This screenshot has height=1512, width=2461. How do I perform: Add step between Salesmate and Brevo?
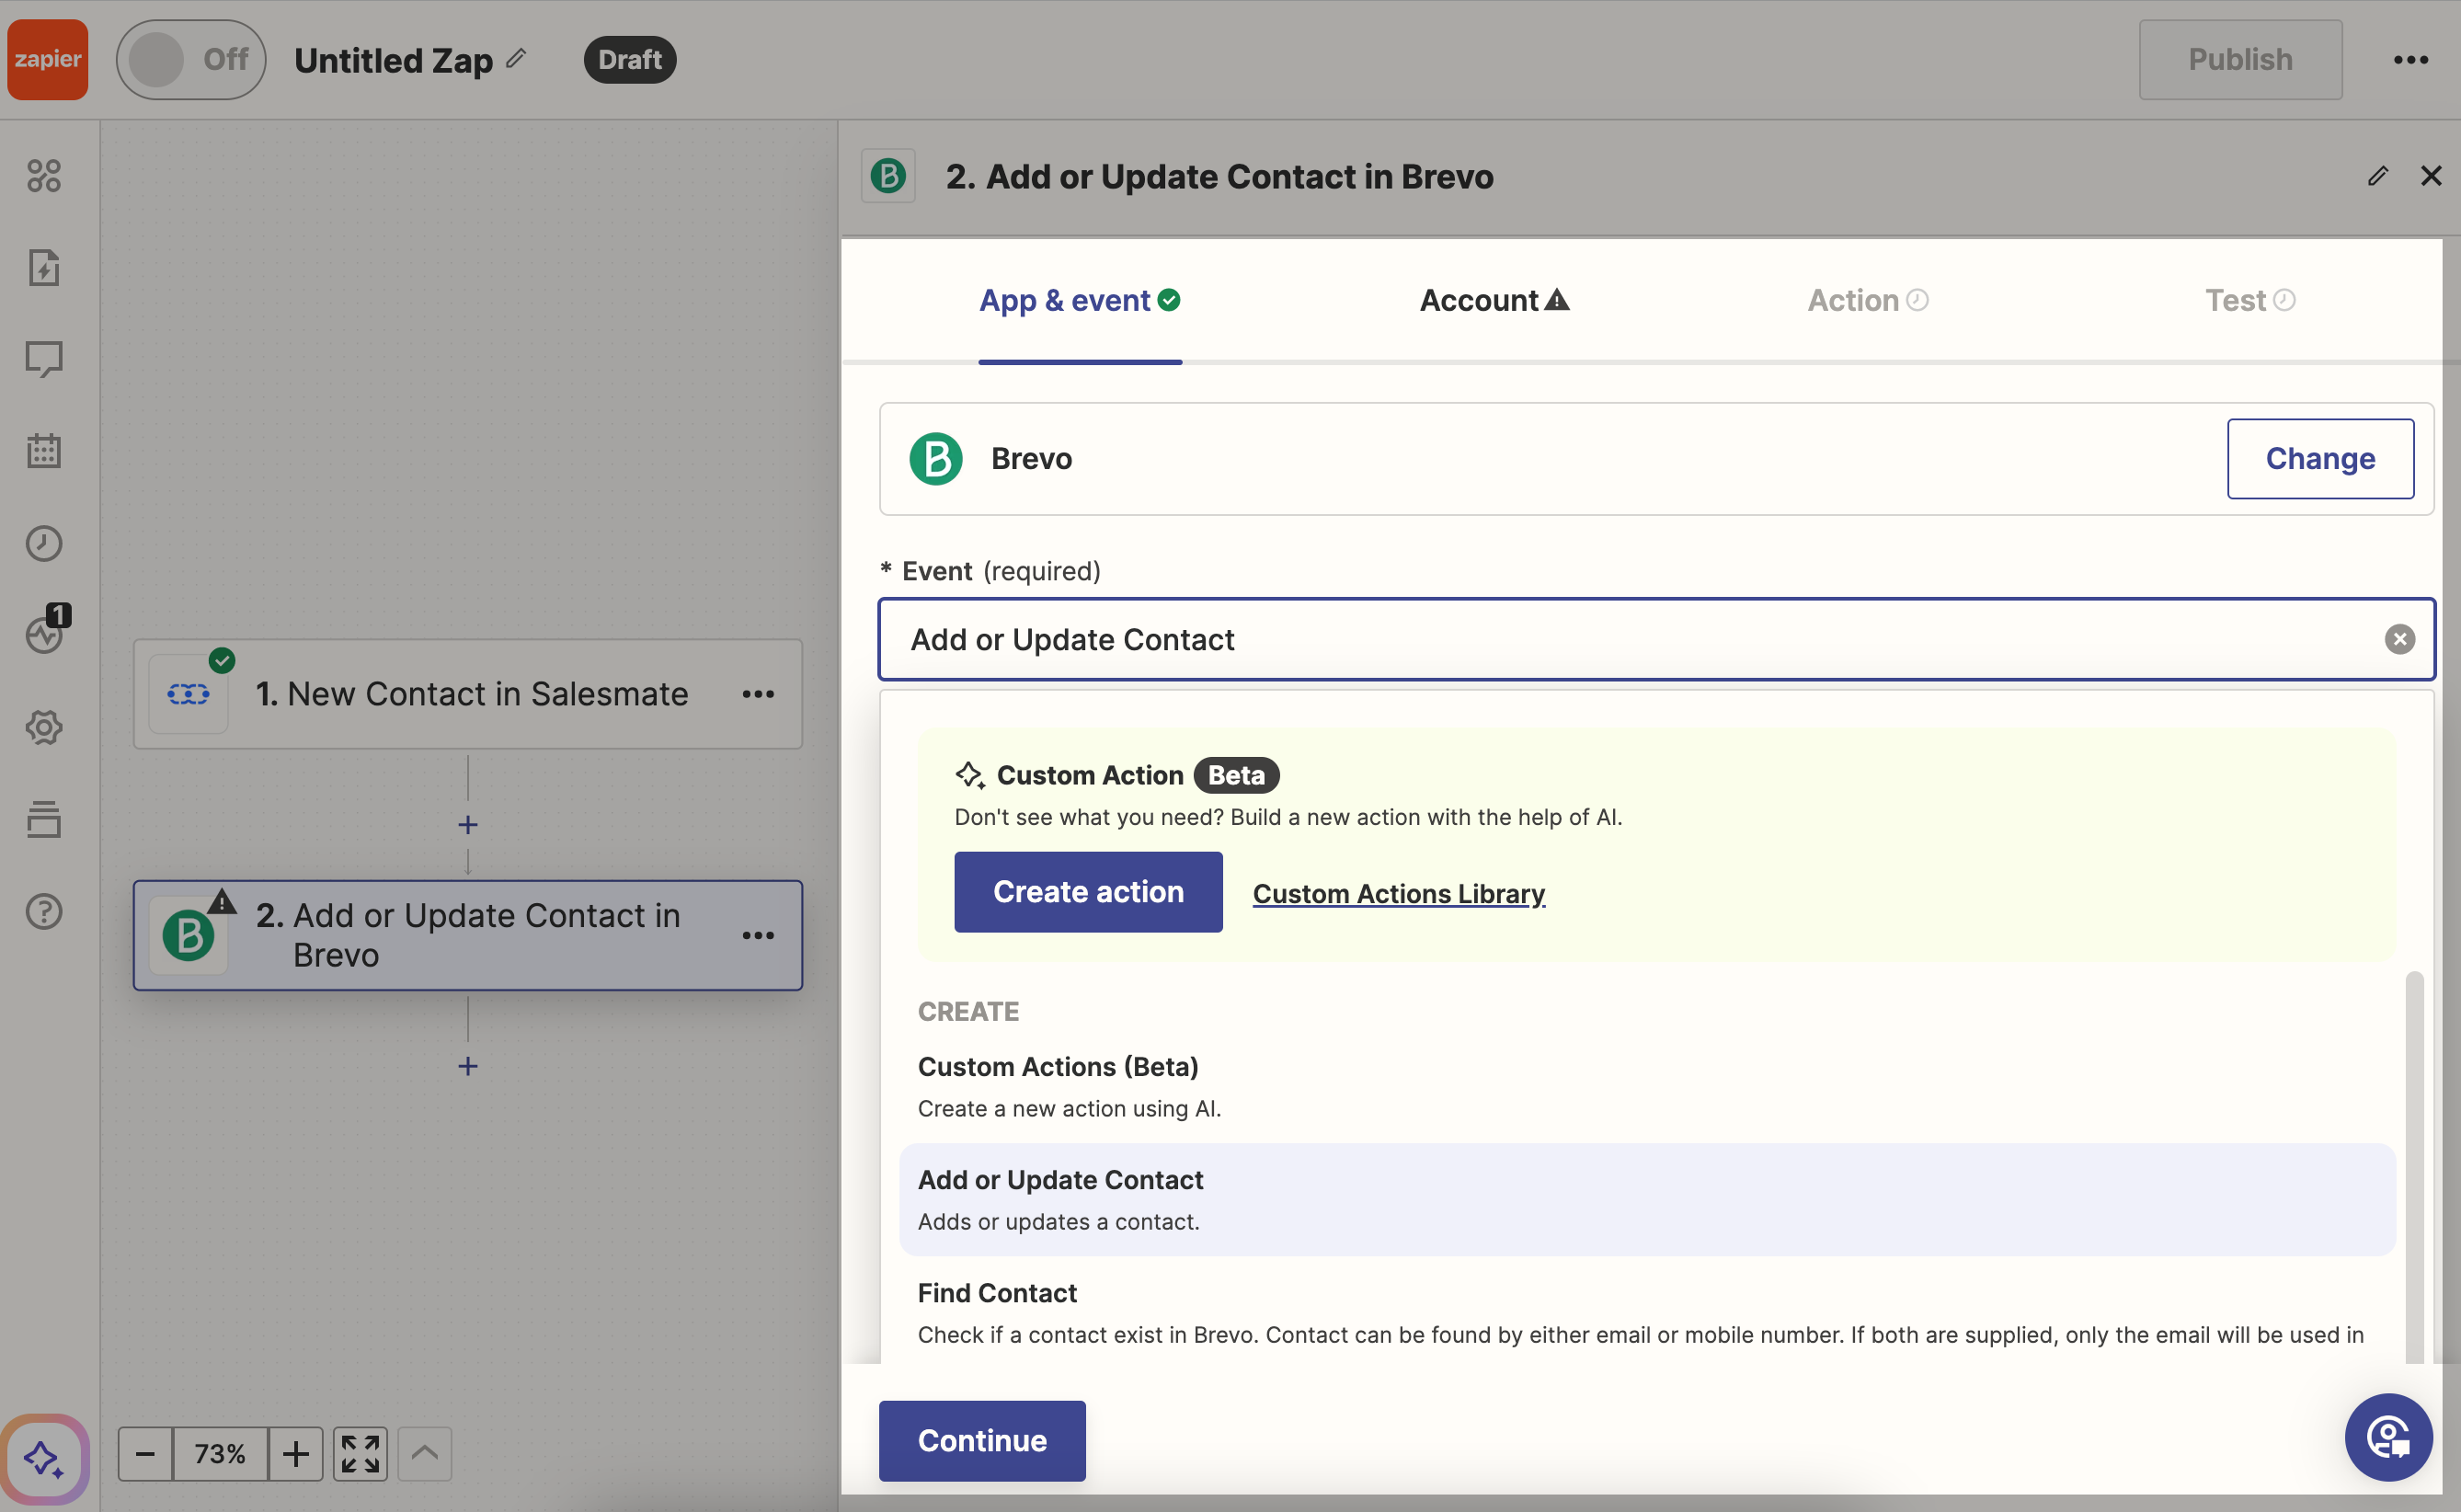pyautogui.click(x=468, y=825)
